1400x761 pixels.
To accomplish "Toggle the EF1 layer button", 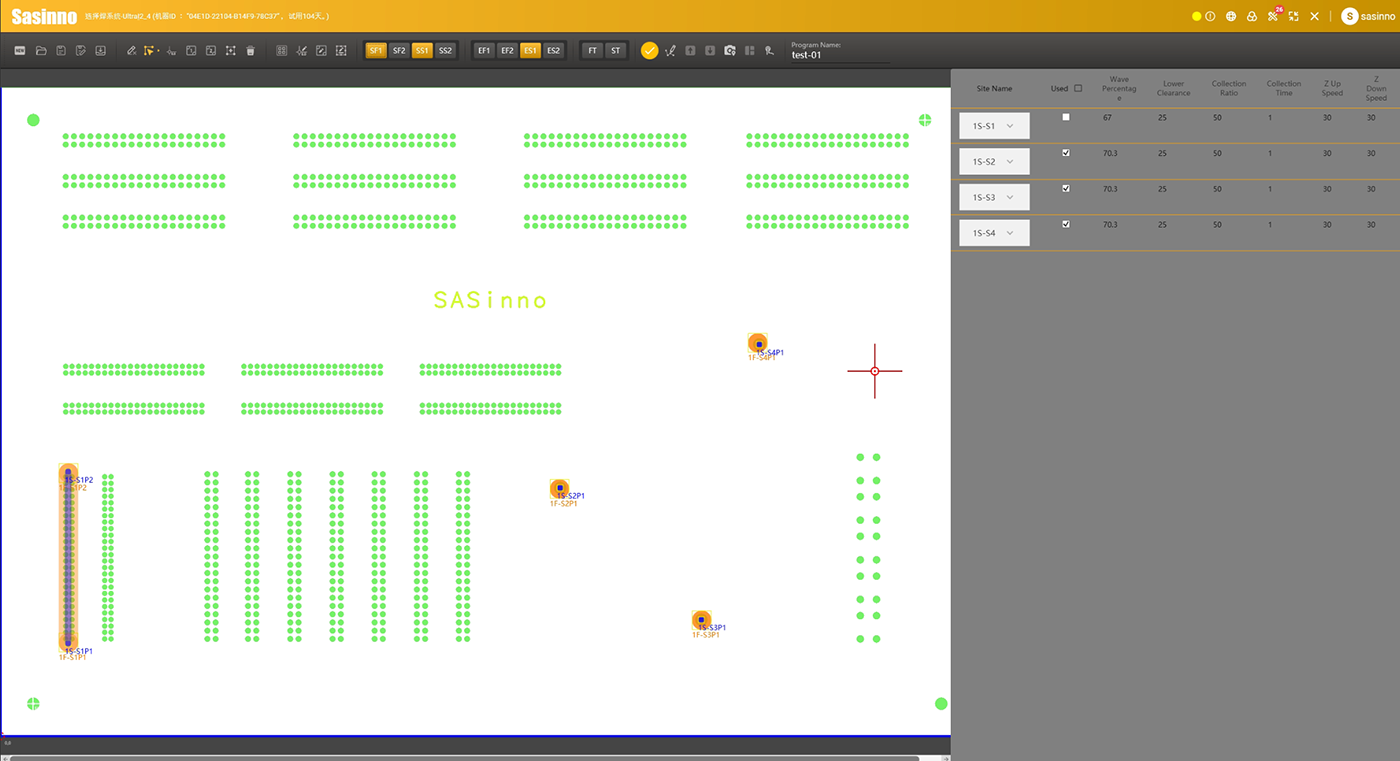I will (484, 50).
